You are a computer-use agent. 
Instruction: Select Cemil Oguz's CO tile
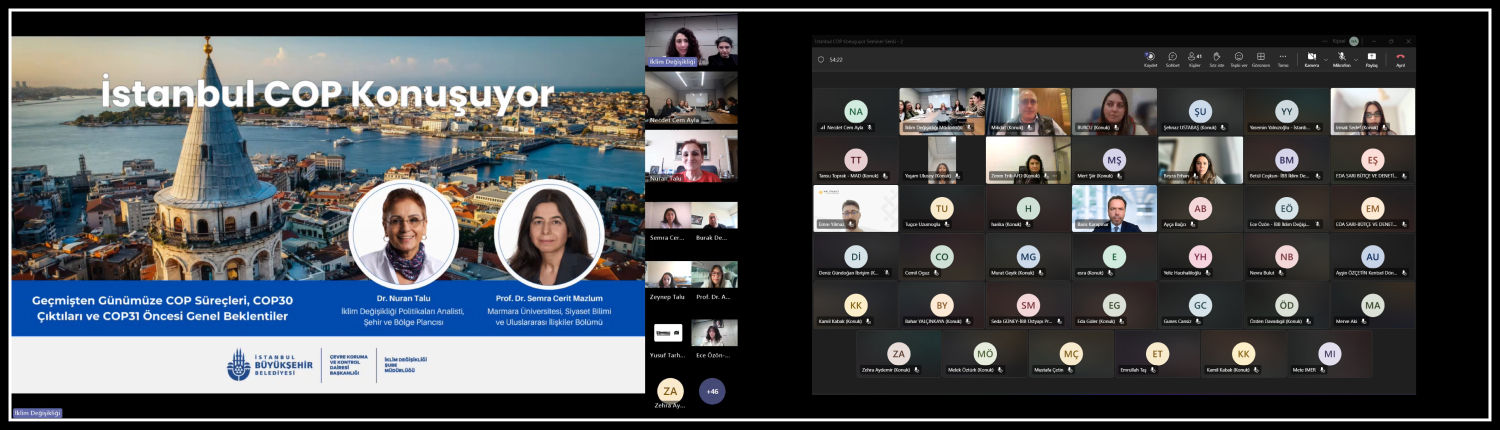click(941, 257)
